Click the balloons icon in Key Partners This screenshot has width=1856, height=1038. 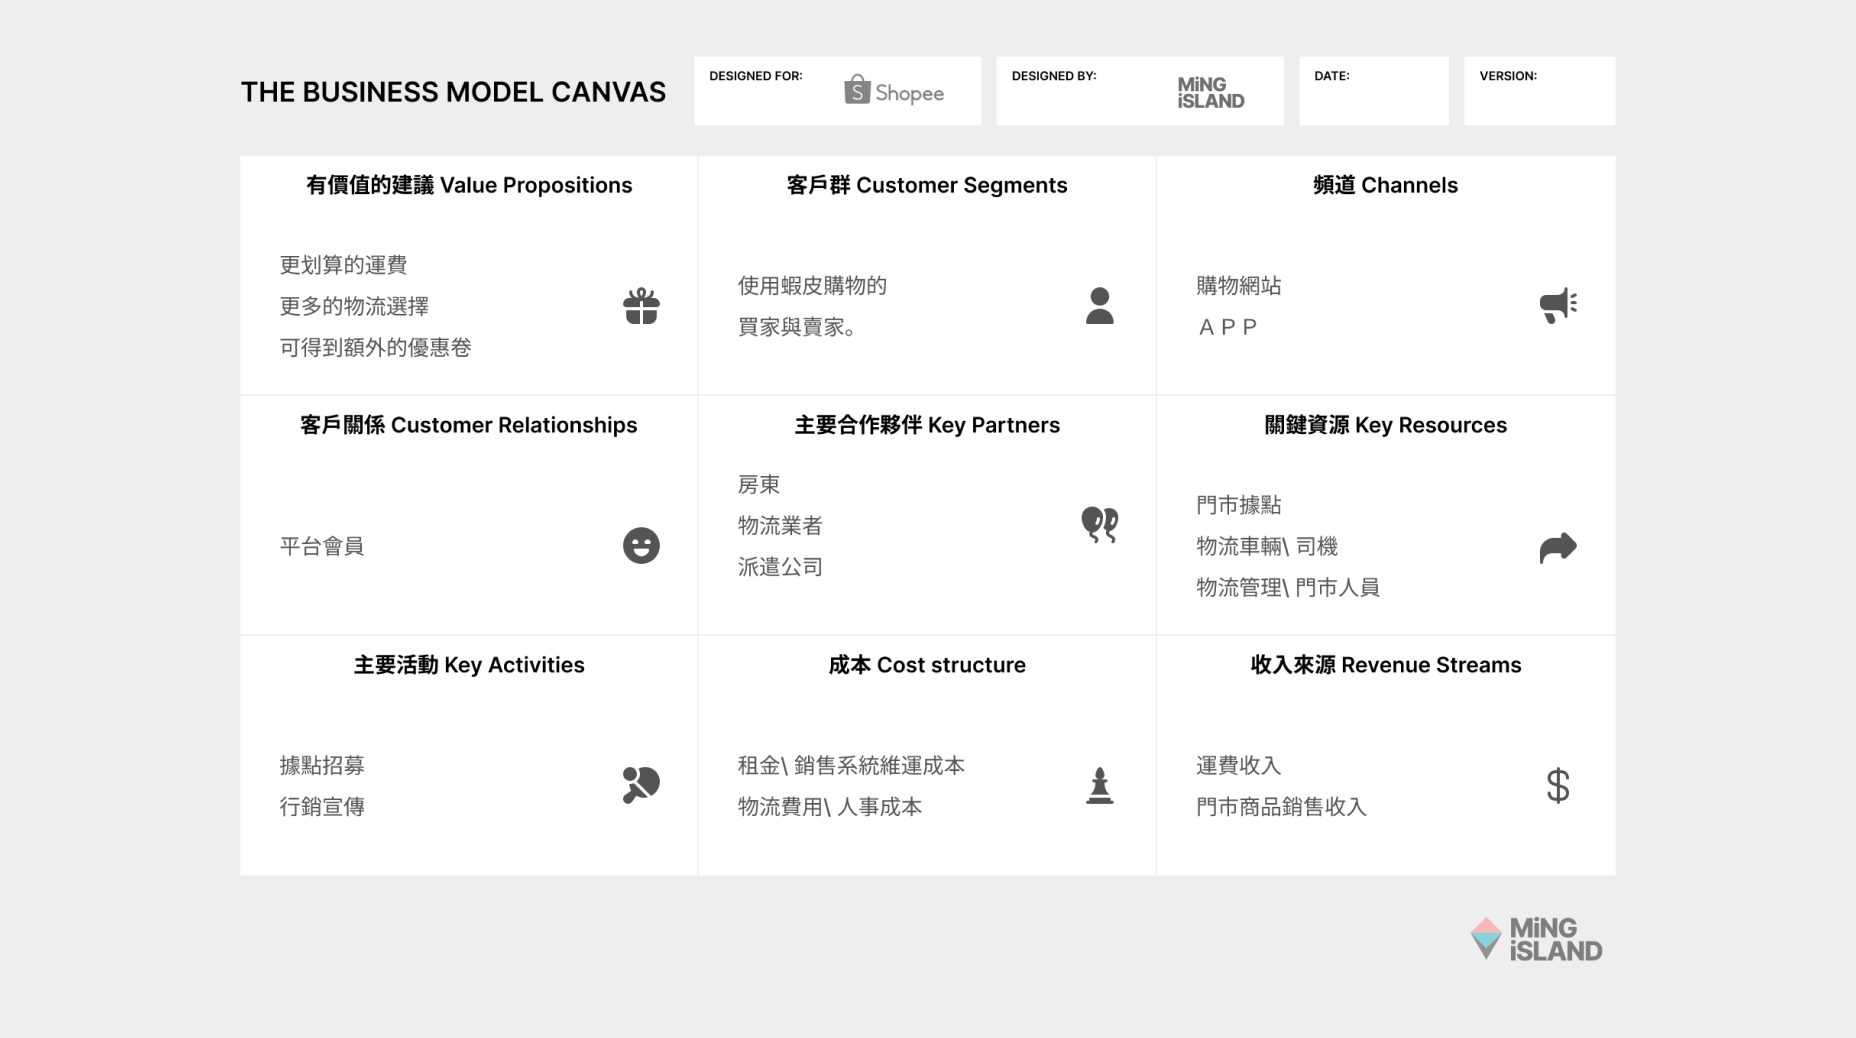tap(1099, 524)
